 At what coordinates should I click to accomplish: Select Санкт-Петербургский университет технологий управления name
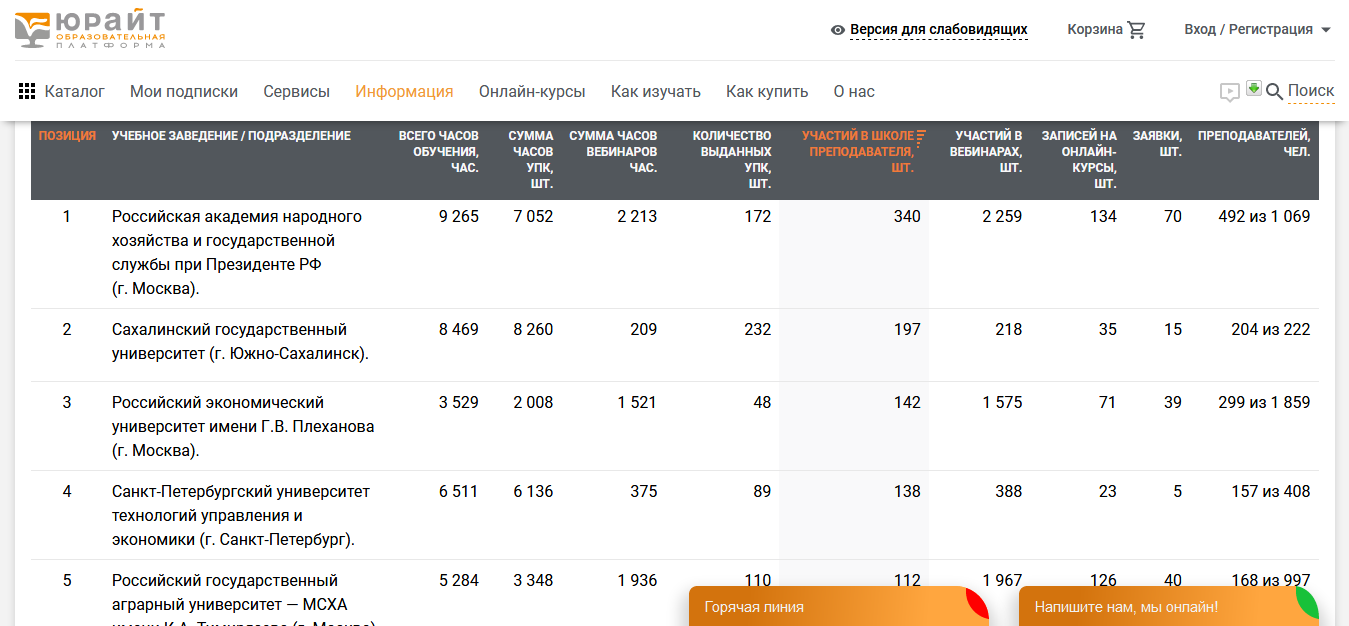241,516
